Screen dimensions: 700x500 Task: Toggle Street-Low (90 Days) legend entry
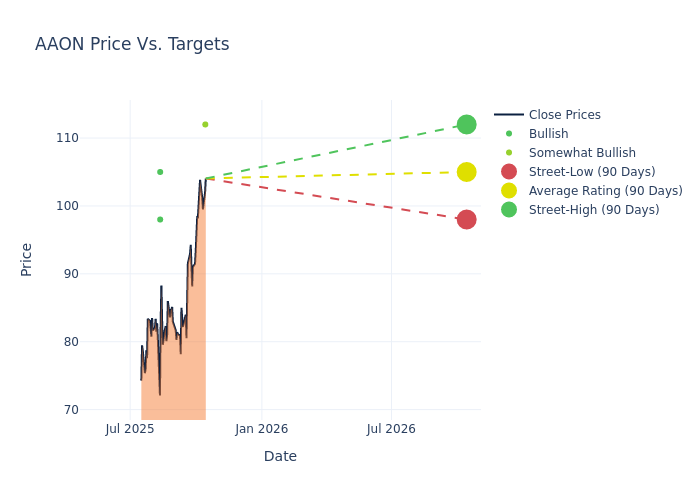[x=591, y=172]
